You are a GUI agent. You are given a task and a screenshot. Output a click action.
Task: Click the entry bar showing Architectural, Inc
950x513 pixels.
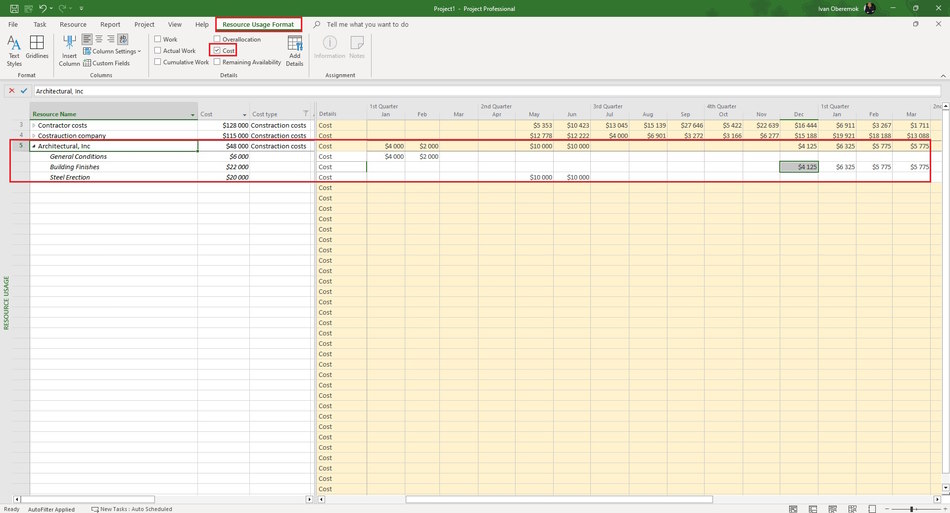tap(487, 91)
